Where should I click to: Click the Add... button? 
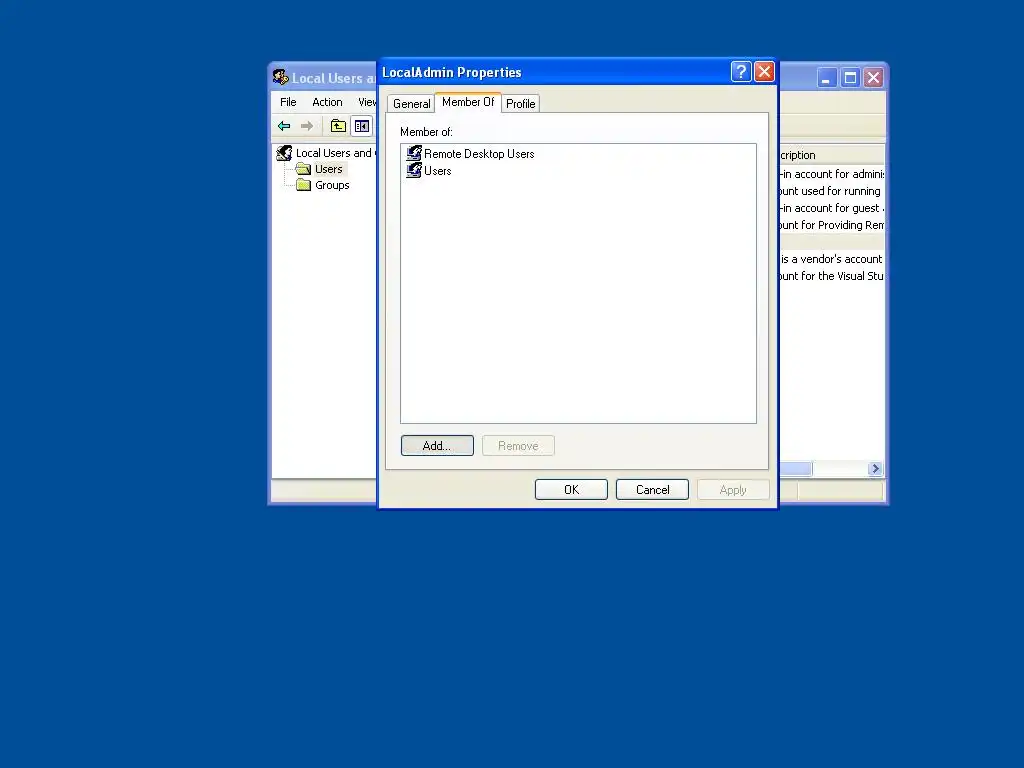click(x=437, y=446)
